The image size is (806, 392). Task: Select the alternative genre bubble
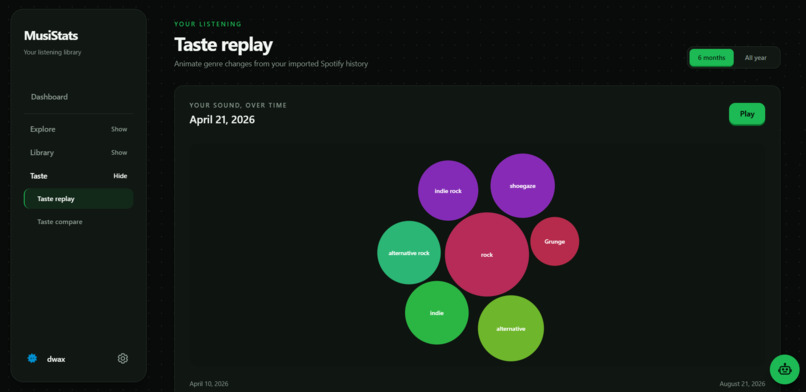tap(511, 328)
